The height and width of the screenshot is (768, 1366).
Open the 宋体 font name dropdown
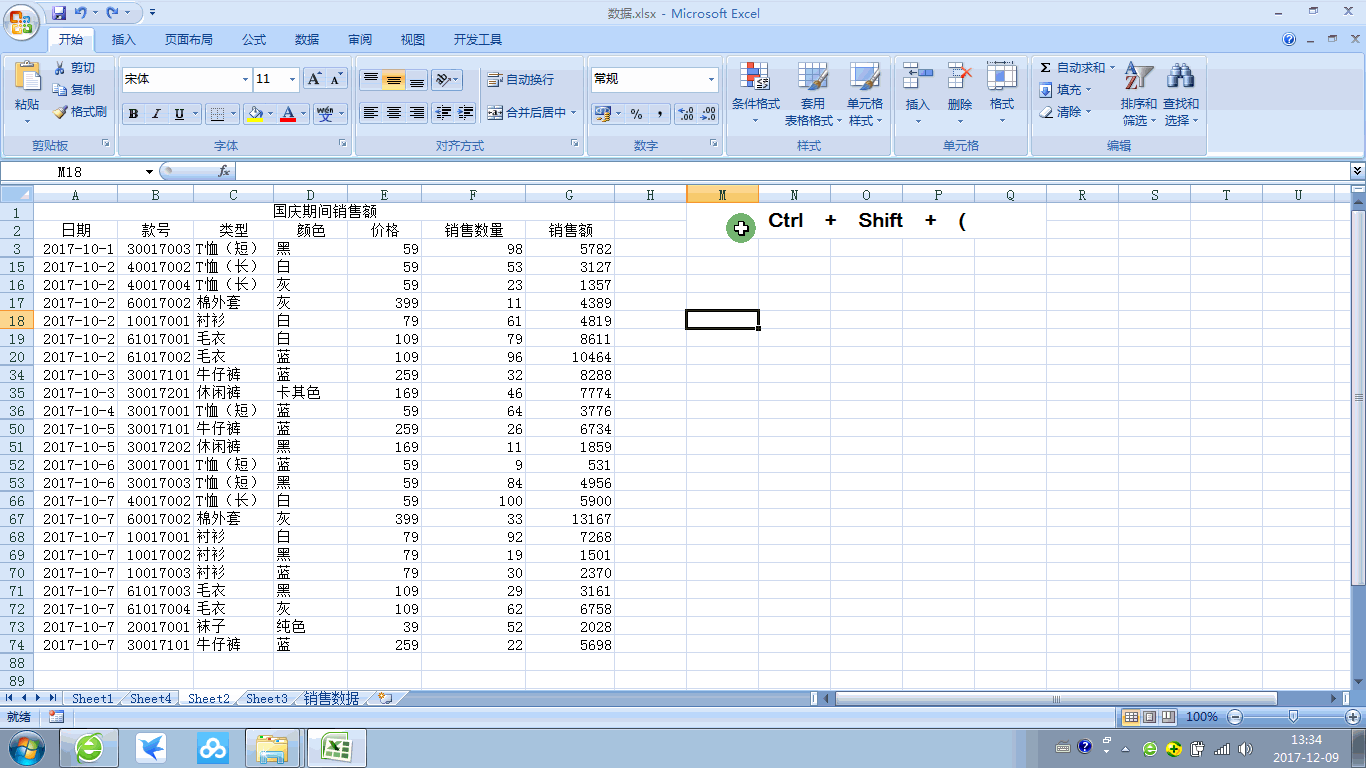[245, 79]
